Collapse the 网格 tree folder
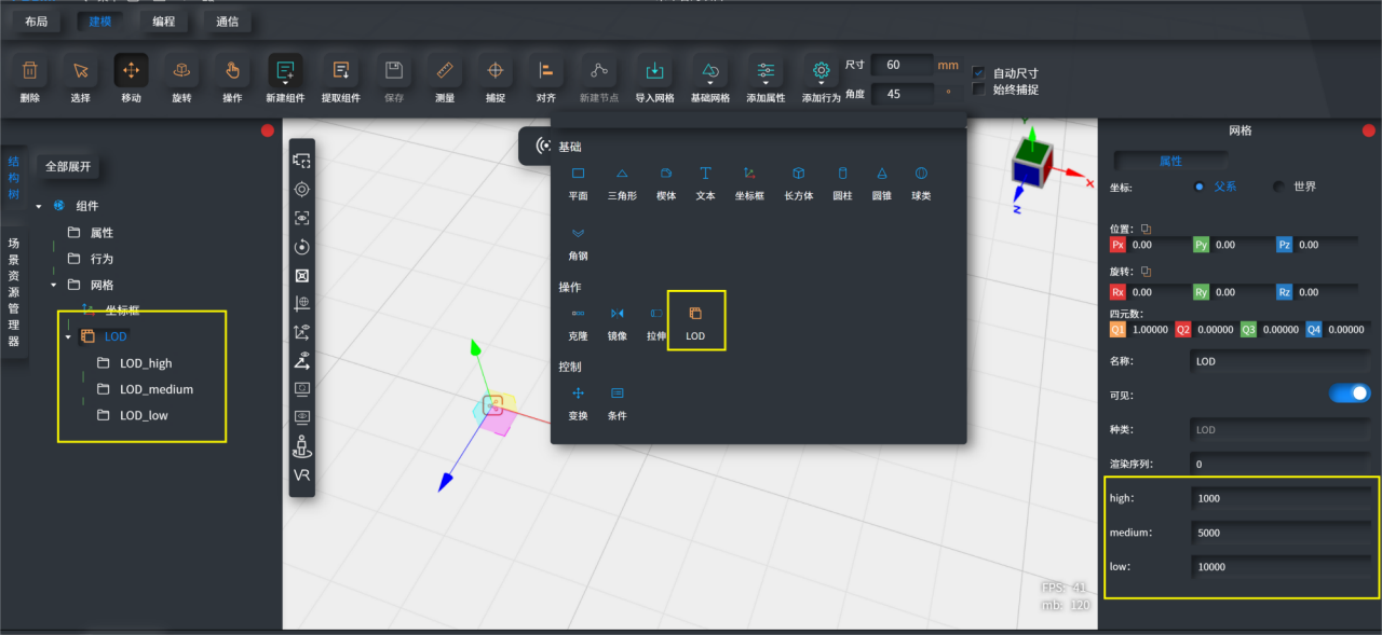The image size is (1382, 636). pyautogui.click(x=54, y=285)
